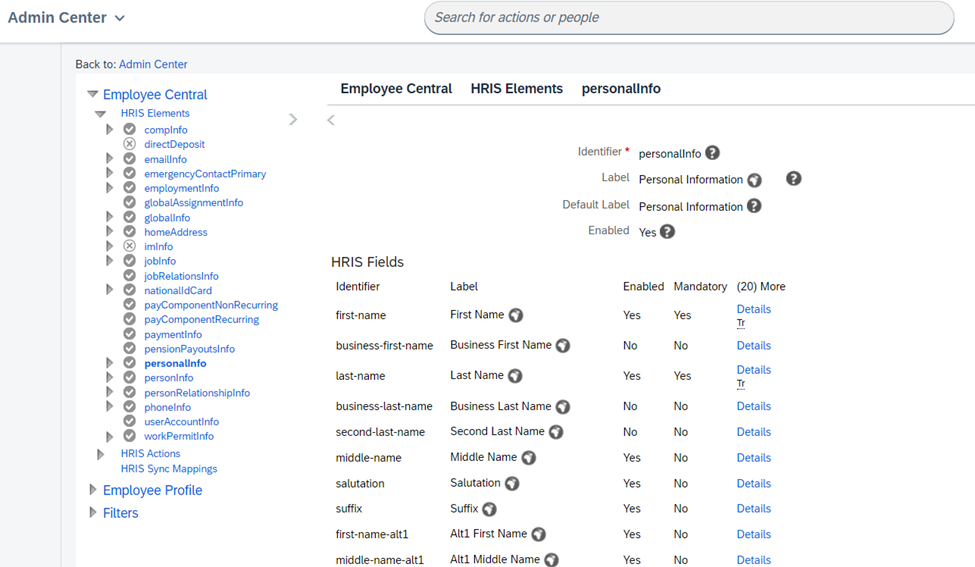Expand the Employee Profile section
Viewport: 975px width, 567px height.
click(x=93, y=490)
